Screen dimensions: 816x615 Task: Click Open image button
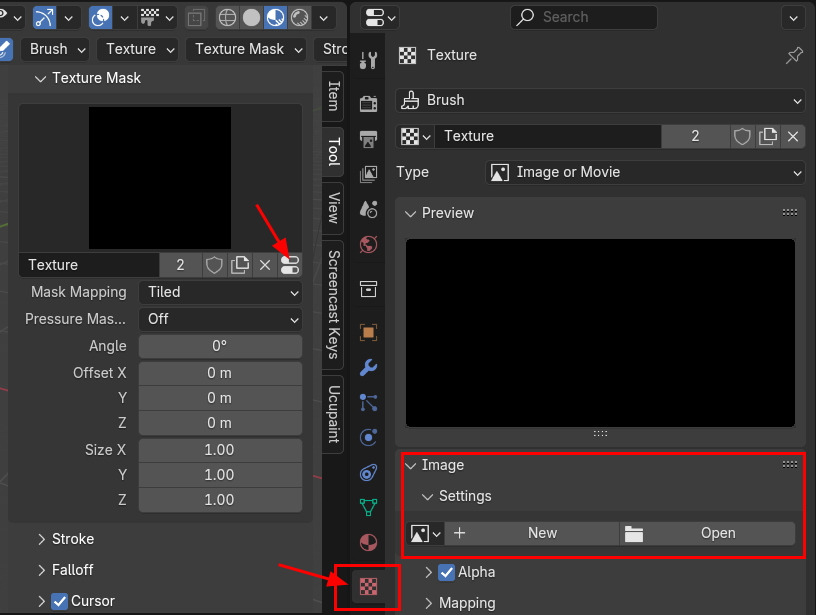(707, 533)
